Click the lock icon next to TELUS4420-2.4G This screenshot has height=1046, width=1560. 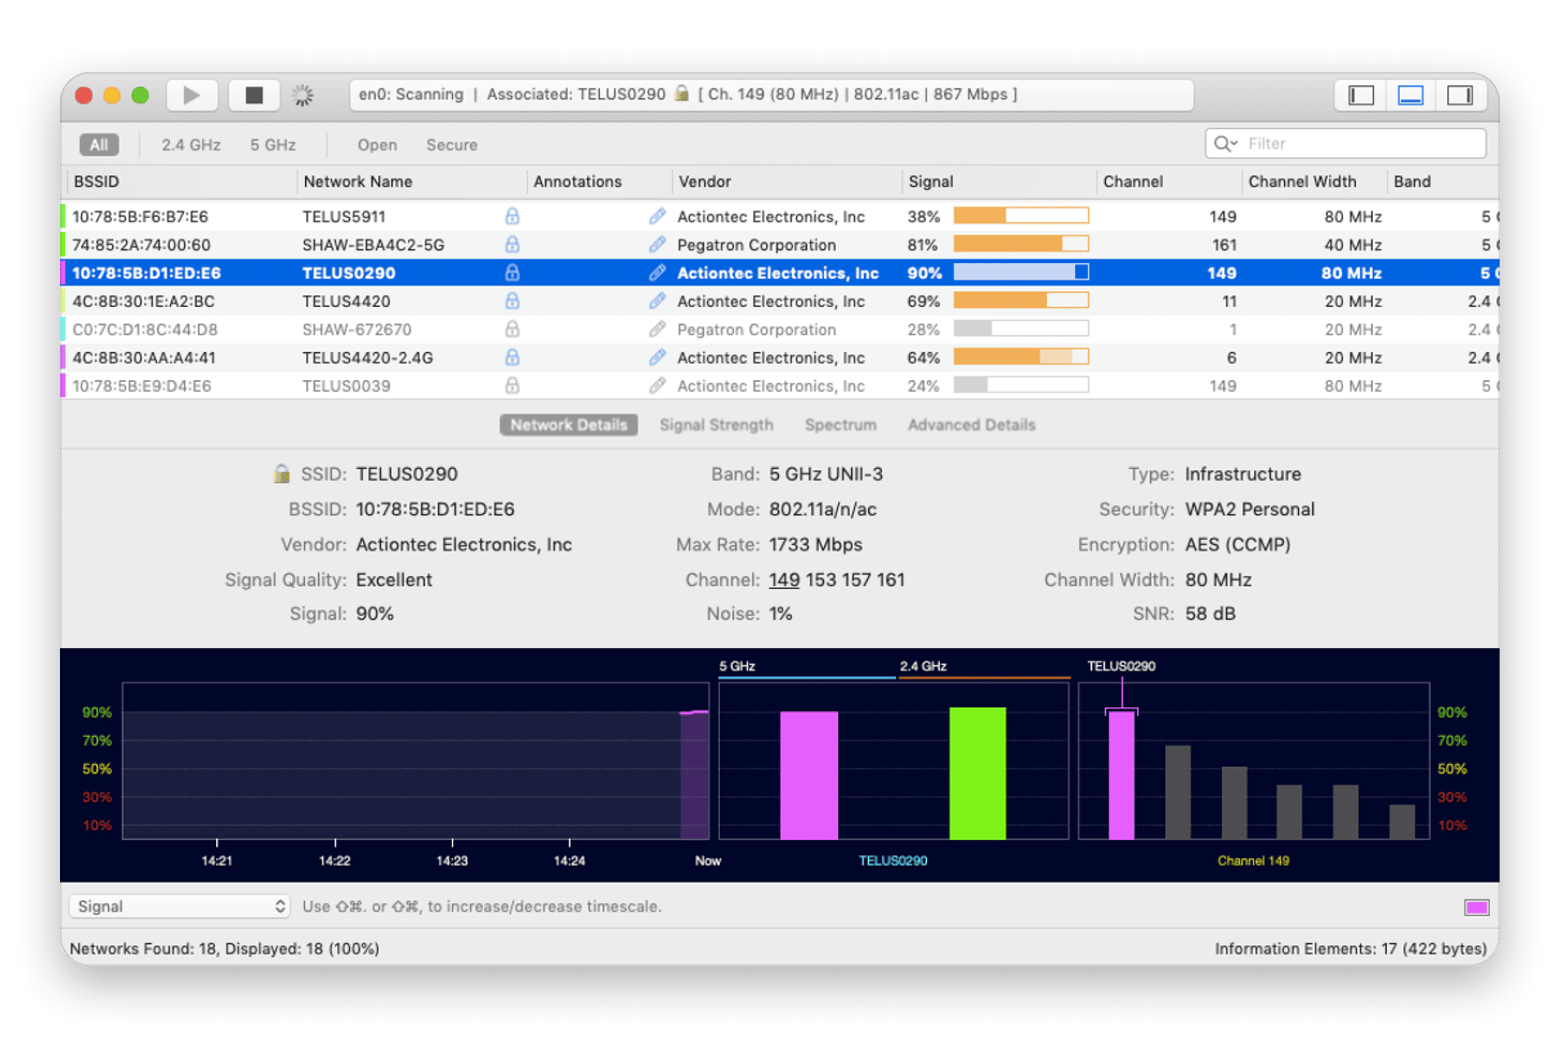coord(512,358)
